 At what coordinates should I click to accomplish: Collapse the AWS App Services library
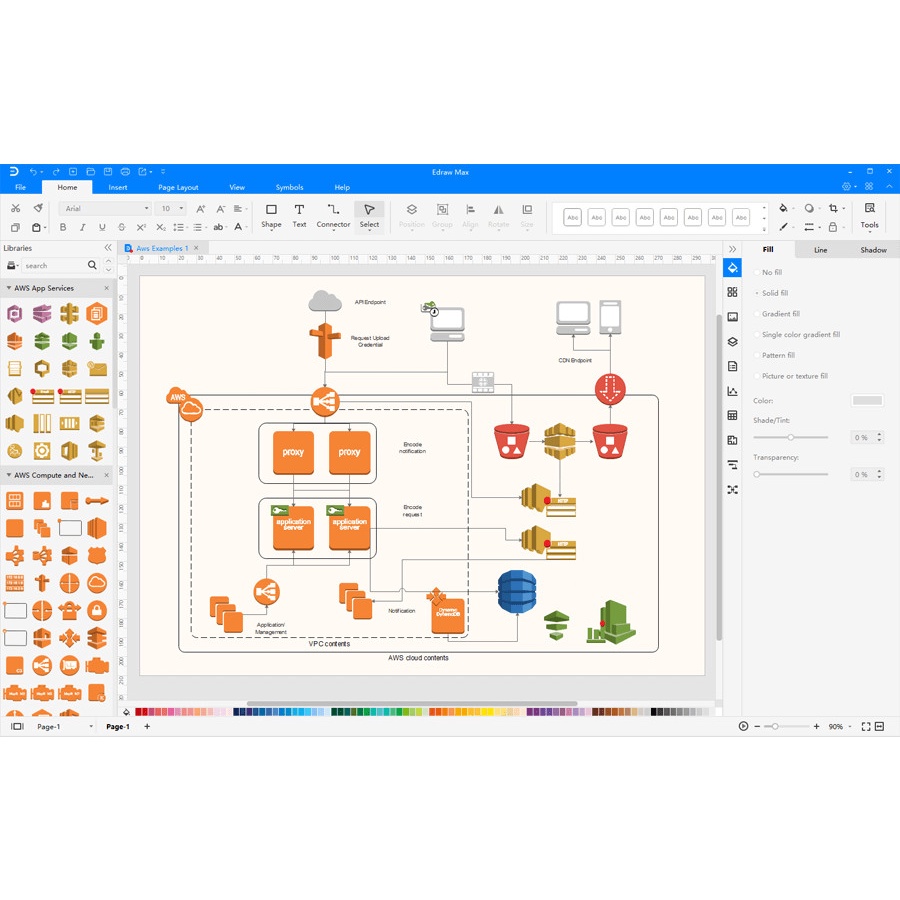point(9,288)
